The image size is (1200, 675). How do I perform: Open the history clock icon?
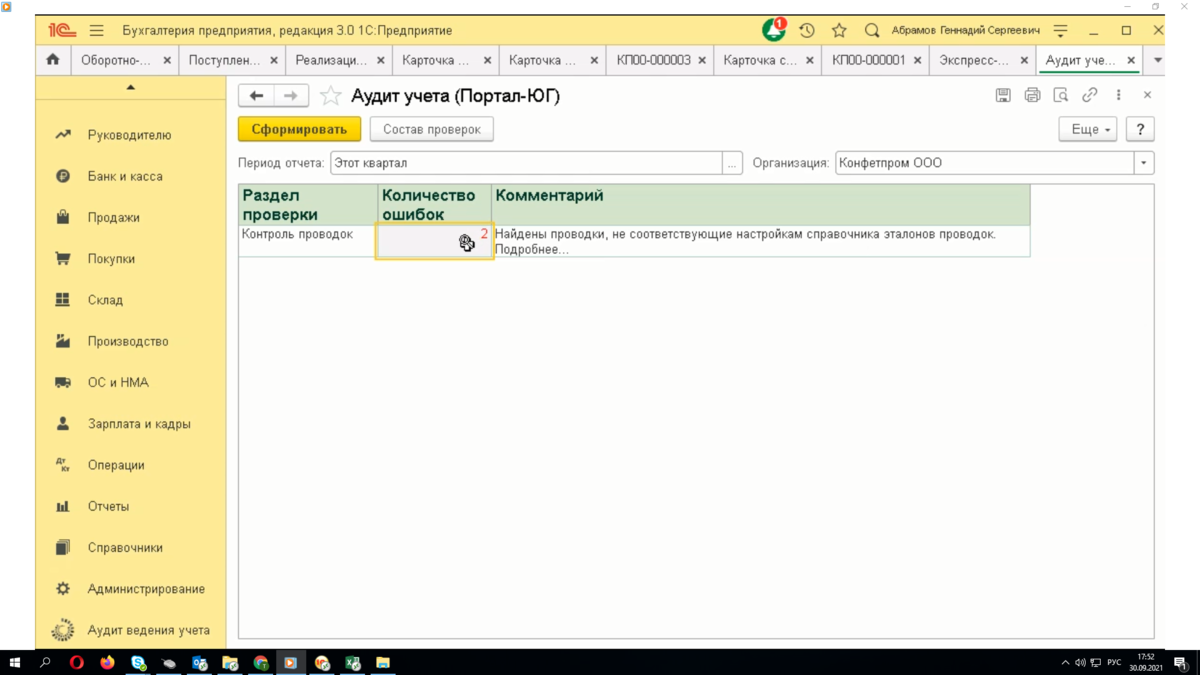[x=807, y=31]
